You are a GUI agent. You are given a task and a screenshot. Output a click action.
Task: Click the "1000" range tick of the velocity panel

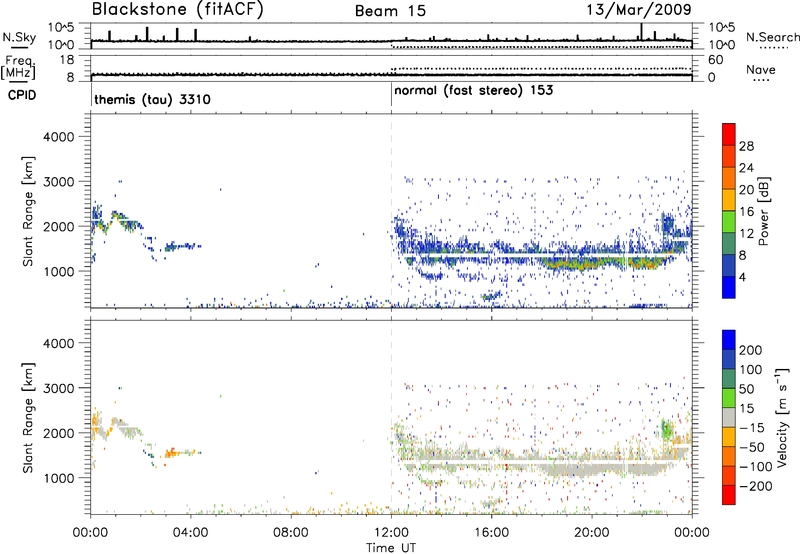58,478
